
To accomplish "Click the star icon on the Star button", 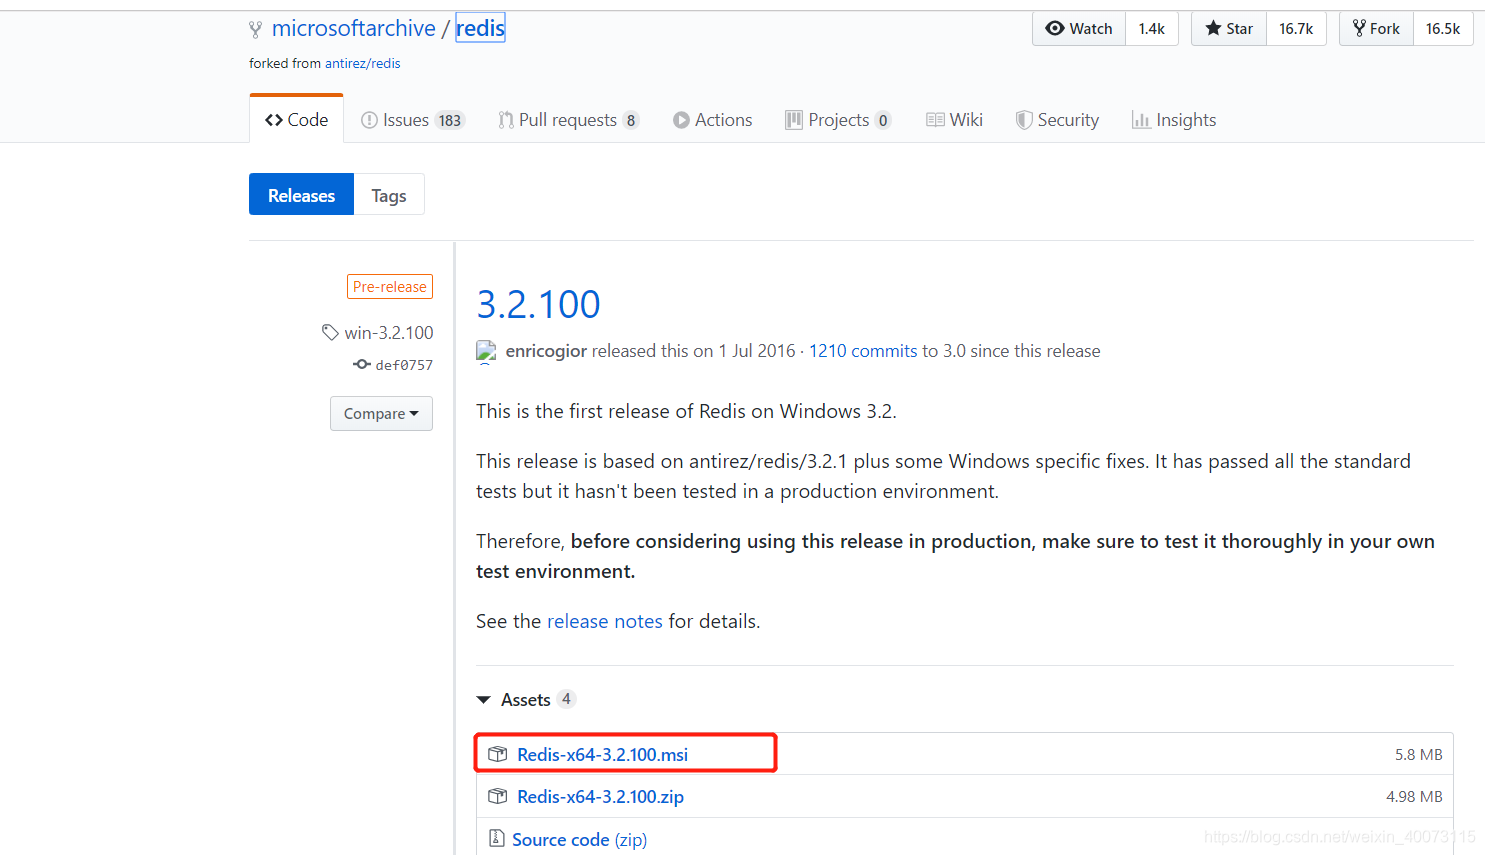I will point(1213,28).
